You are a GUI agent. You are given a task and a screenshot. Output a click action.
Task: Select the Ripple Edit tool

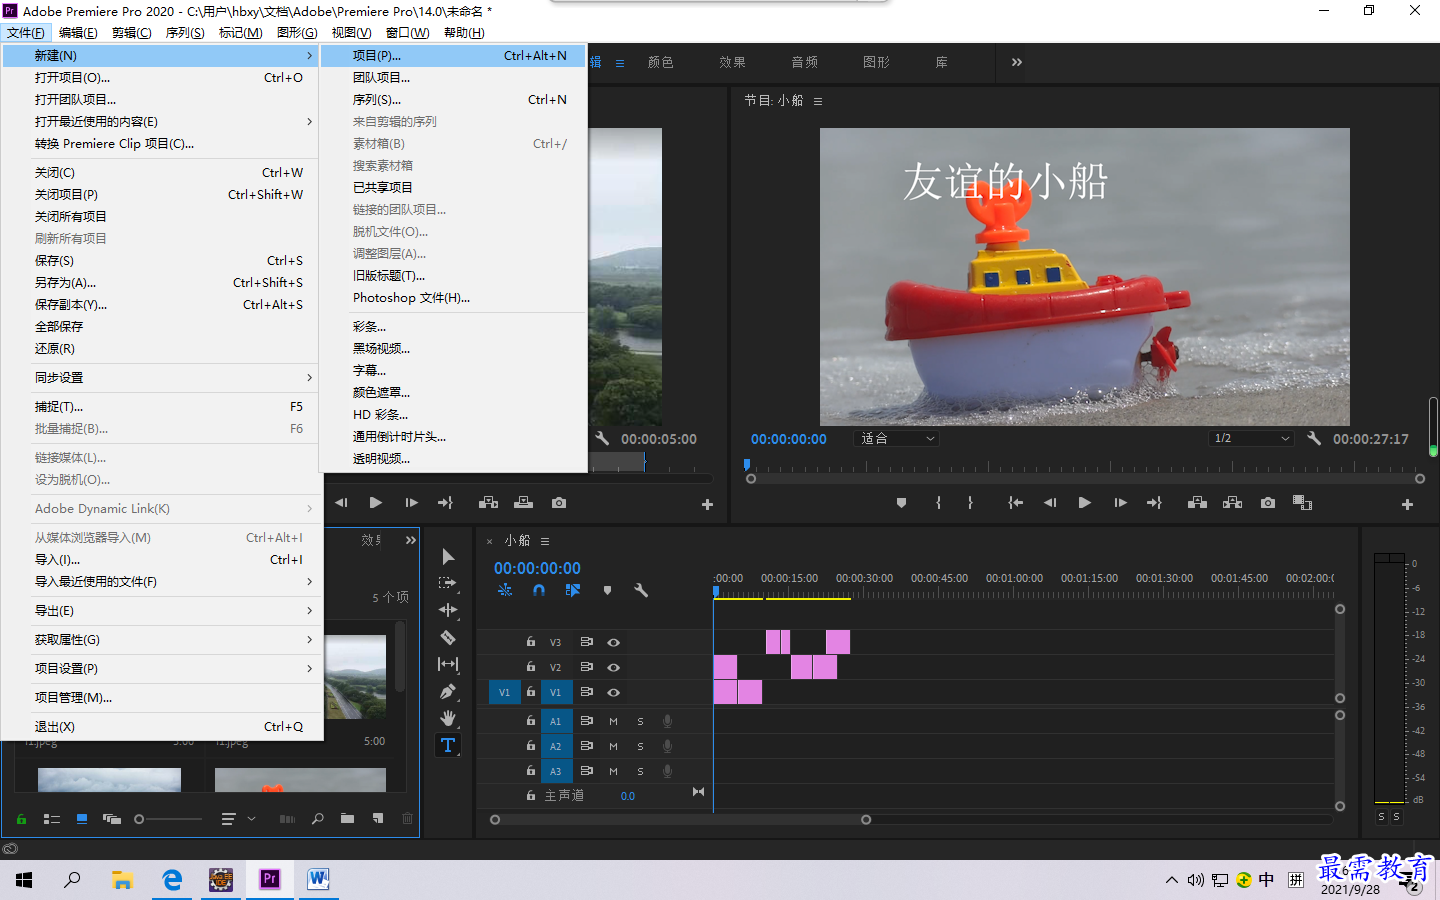448,610
